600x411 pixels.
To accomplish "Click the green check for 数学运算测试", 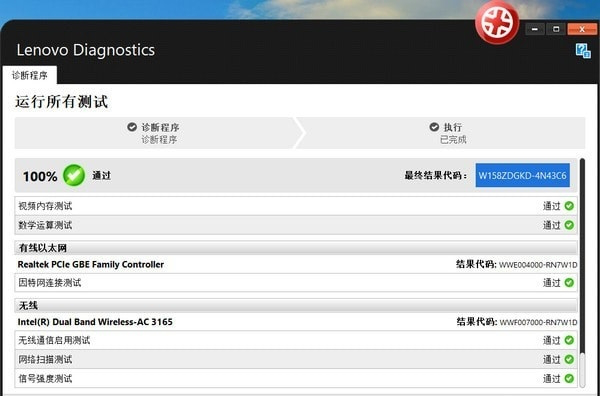I will tap(569, 225).
